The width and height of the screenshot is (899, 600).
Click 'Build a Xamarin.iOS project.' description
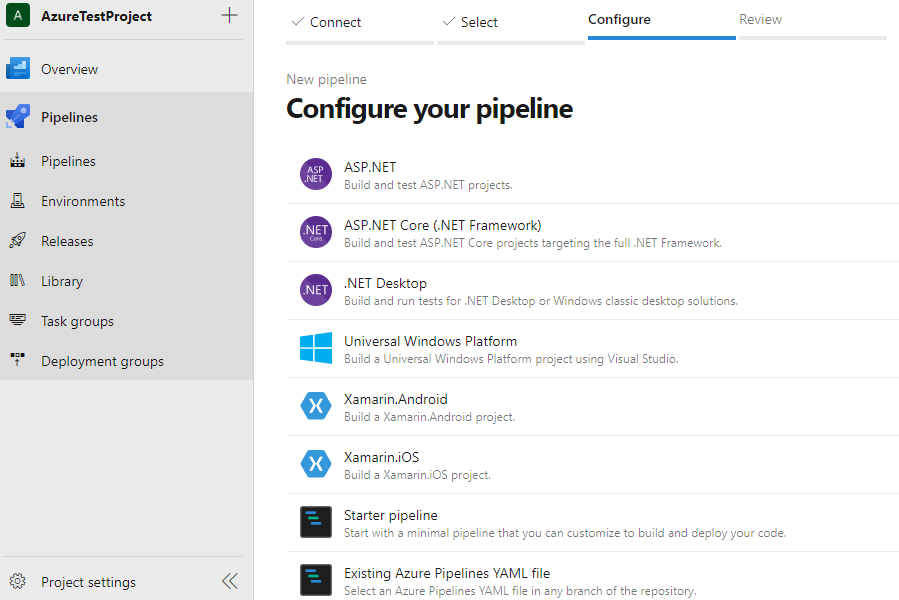point(417,475)
